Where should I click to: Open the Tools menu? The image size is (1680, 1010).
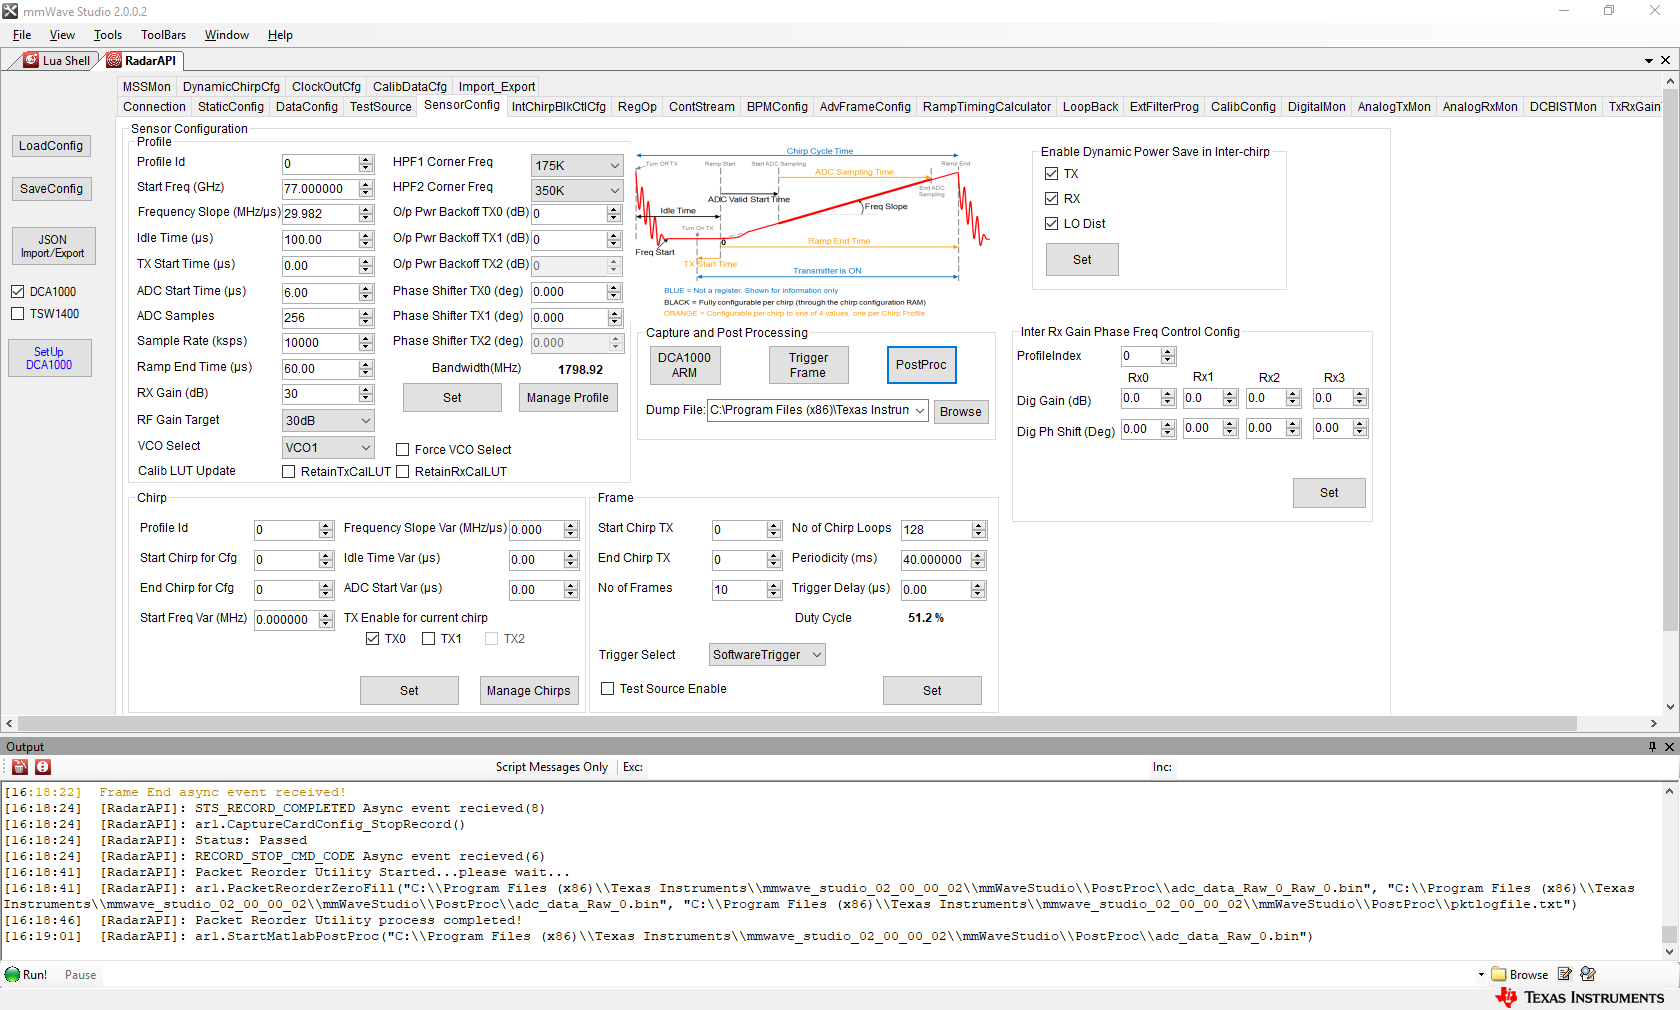(108, 35)
